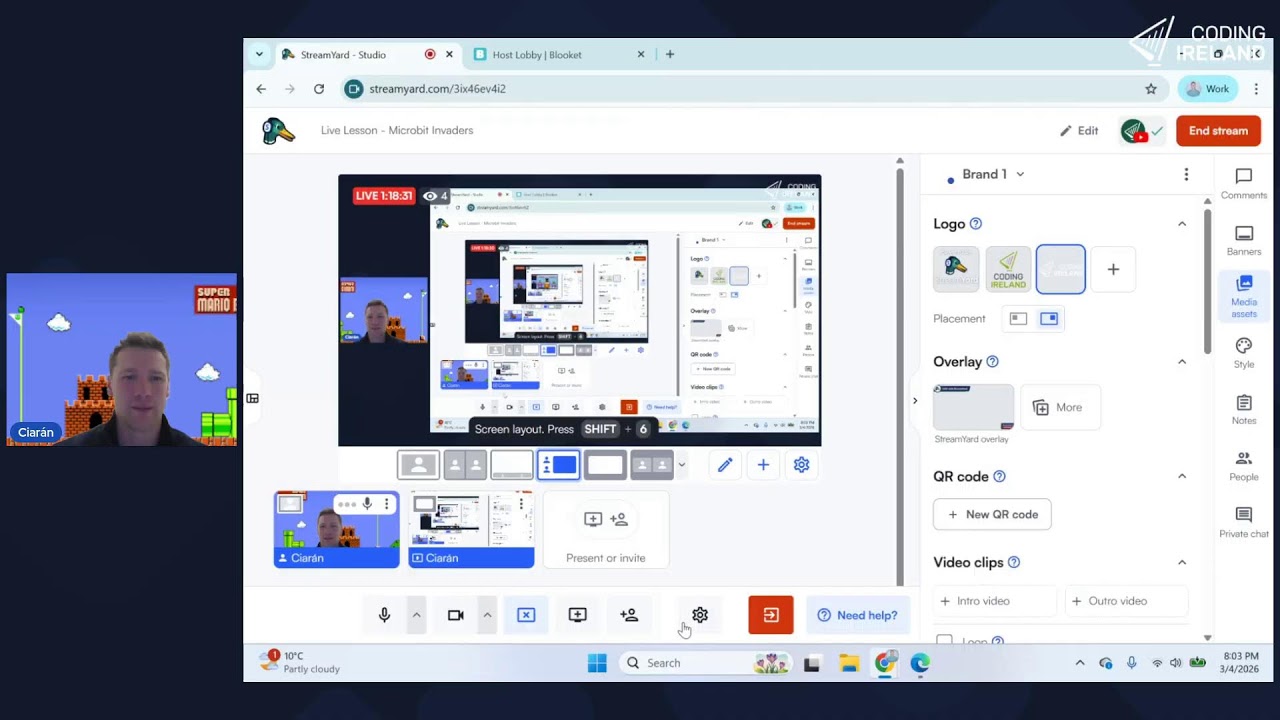The image size is (1280, 720).
Task: Open Logo help question mark
Action: tap(976, 224)
